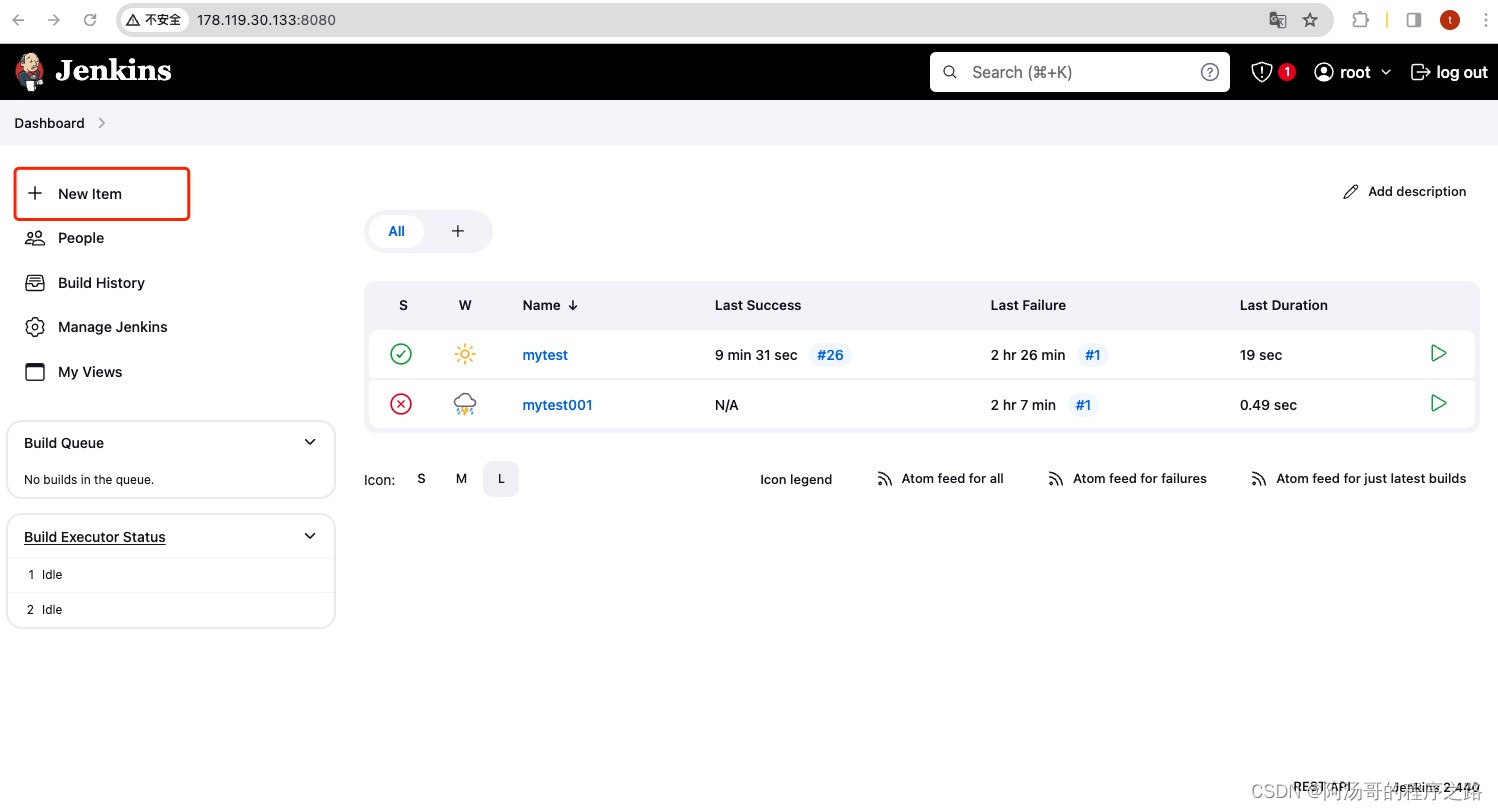1498x810 pixels.
Task: Click the sunny weather icon for mytest
Action: pos(465,354)
